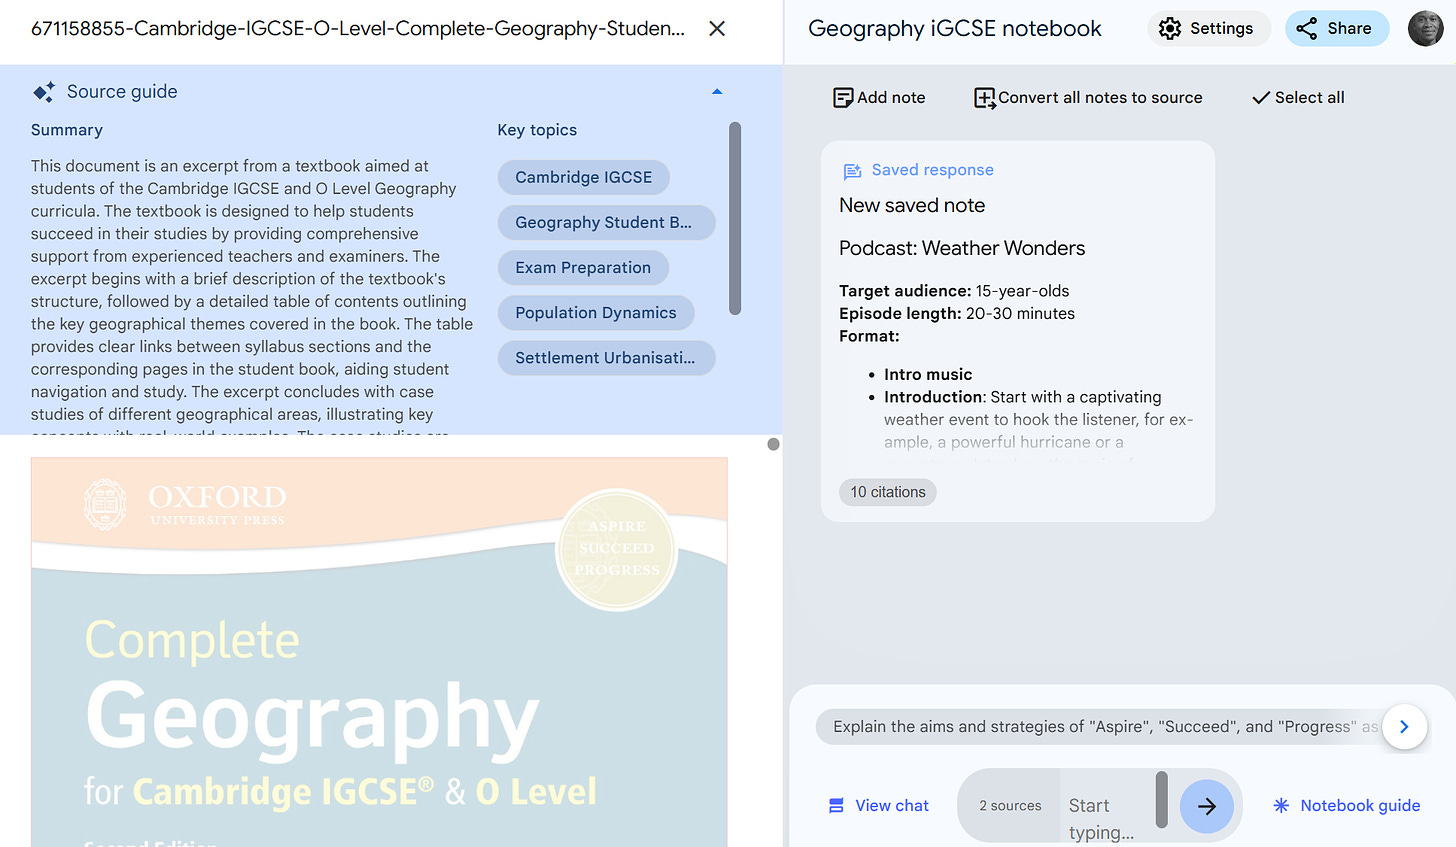Select the Cambridge IGCSE topic chip
Image resolution: width=1456 pixels, height=847 pixels.
(x=583, y=177)
